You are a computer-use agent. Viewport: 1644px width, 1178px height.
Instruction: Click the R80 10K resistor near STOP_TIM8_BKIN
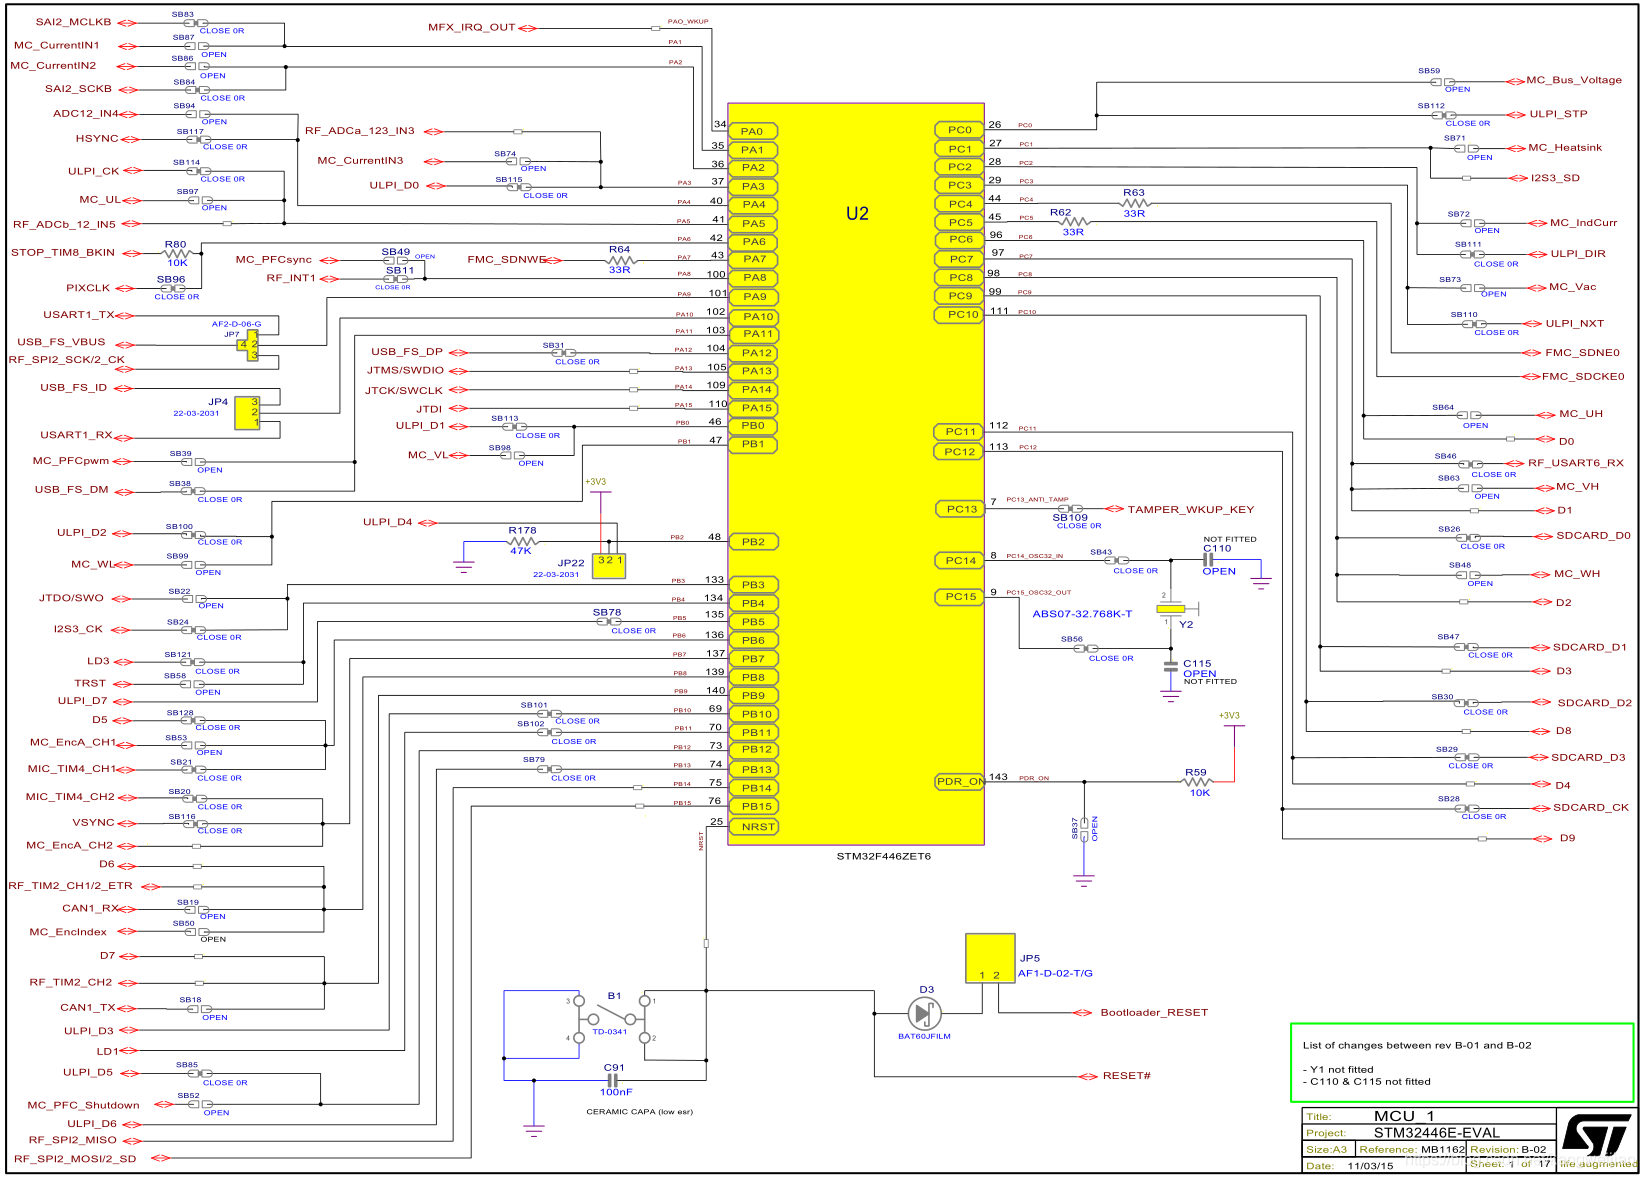[175, 251]
